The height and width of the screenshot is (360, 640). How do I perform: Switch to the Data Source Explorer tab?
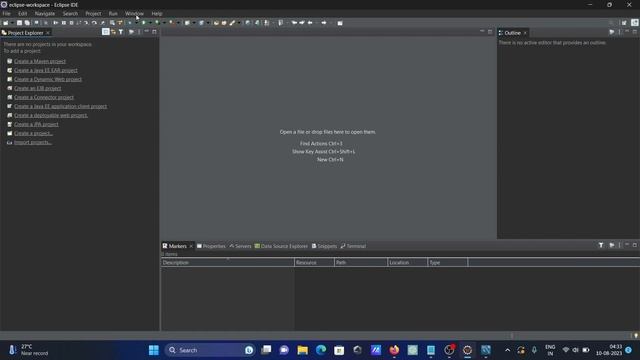tap(281, 246)
